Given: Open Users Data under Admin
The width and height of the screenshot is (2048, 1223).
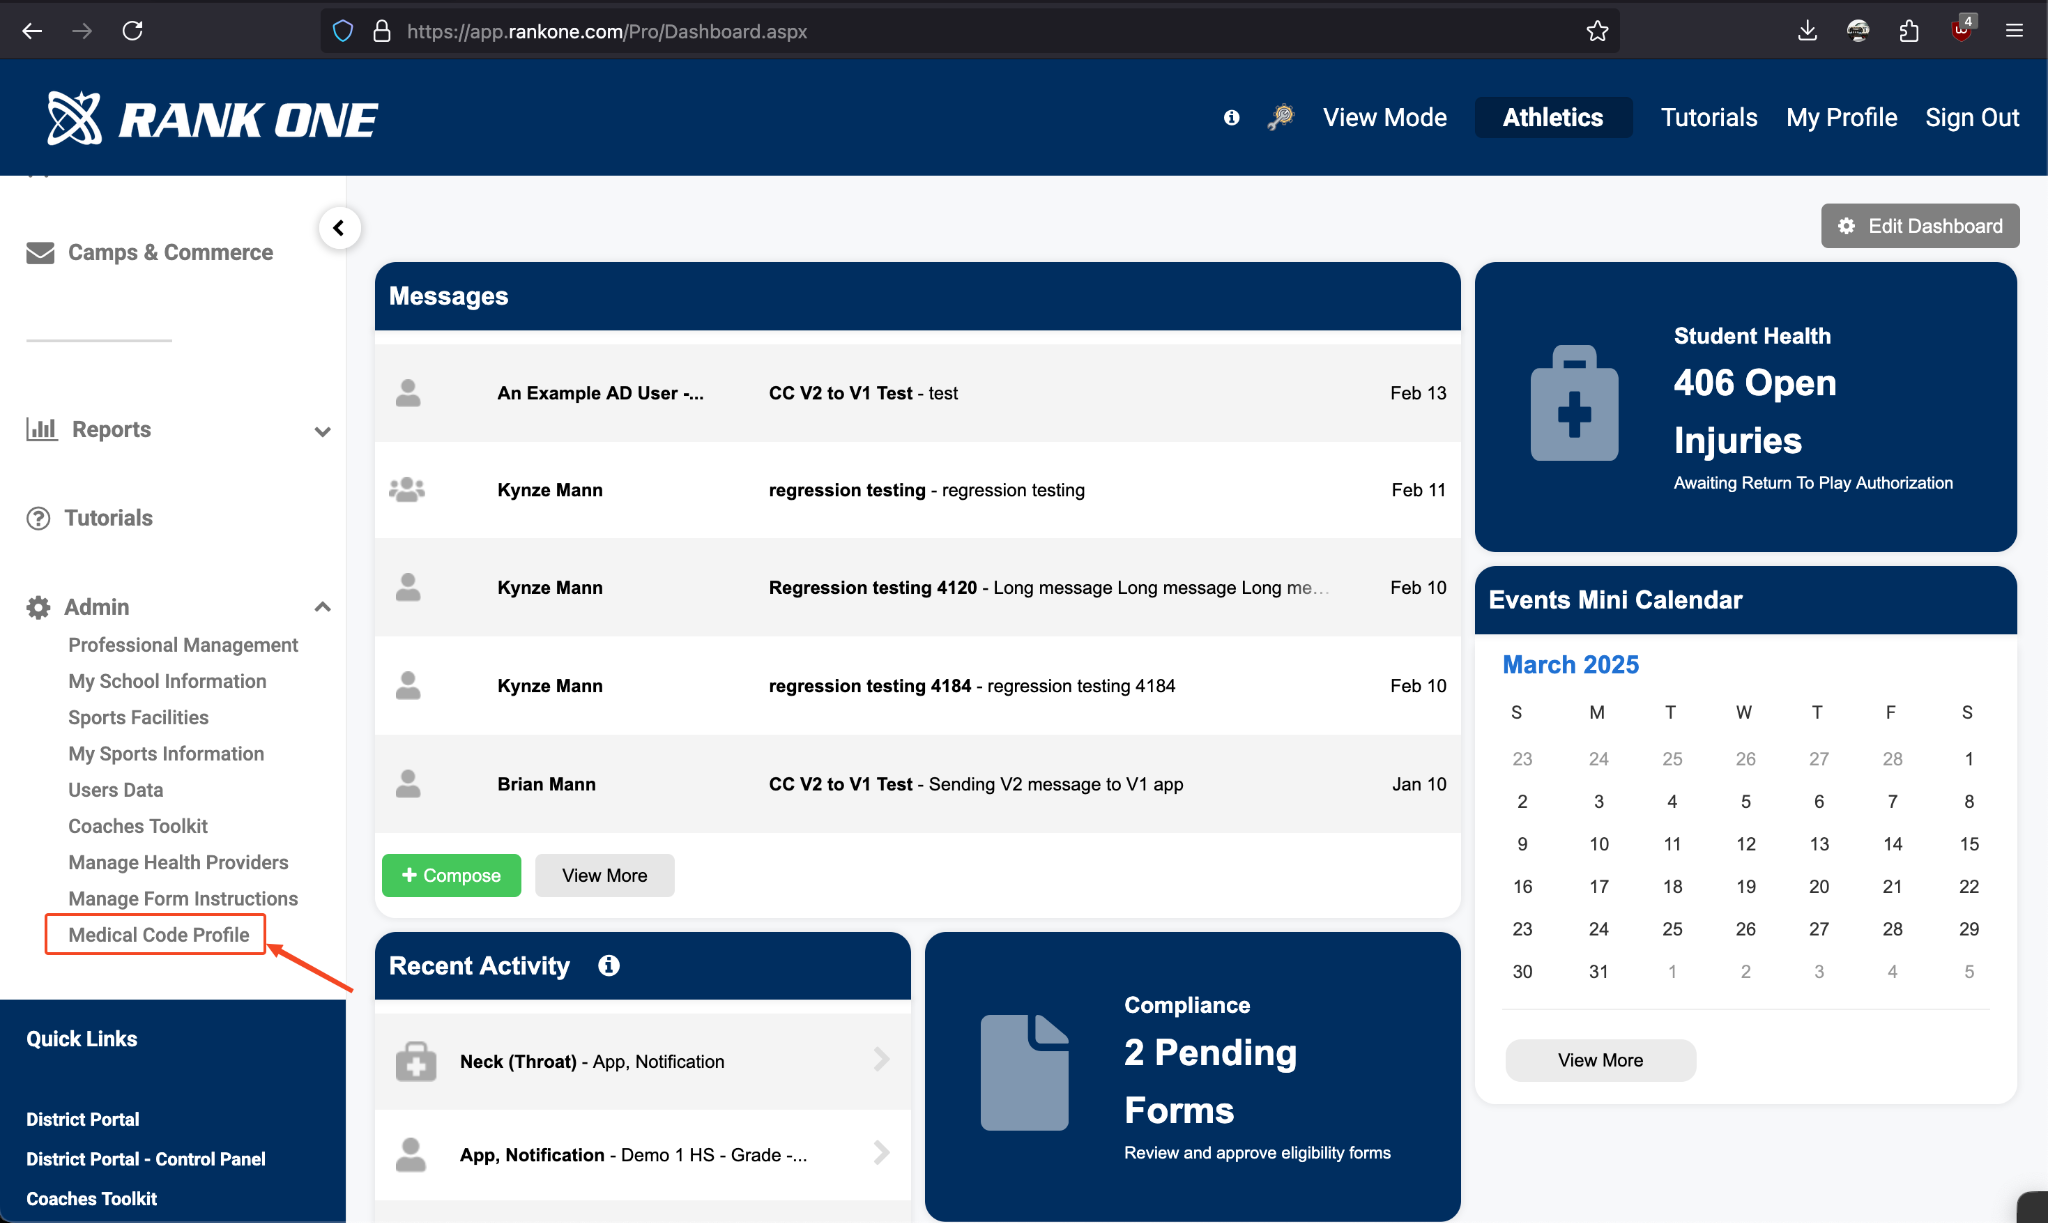Looking at the screenshot, I should click(x=115, y=790).
